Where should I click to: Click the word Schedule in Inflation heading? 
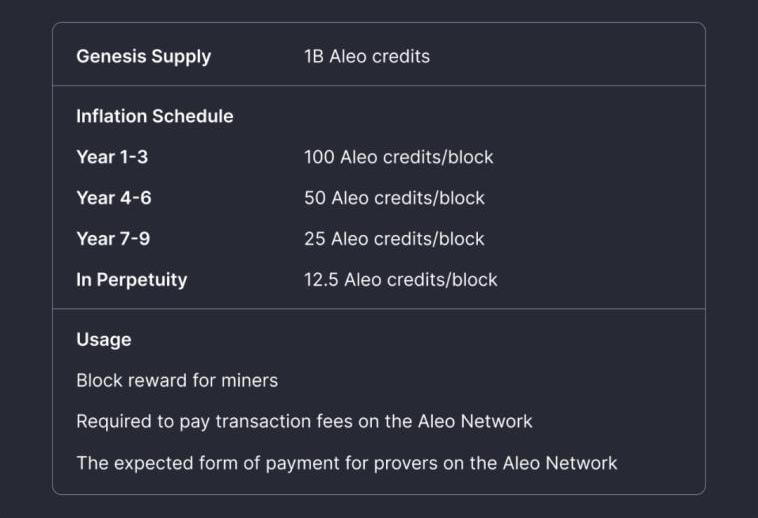coord(193,116)
